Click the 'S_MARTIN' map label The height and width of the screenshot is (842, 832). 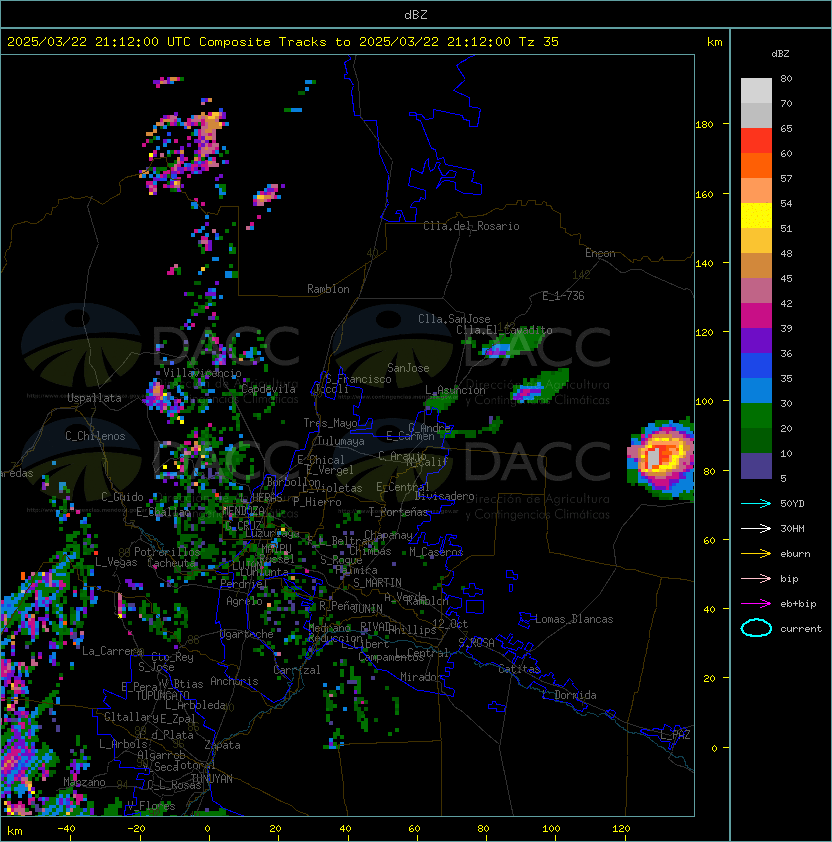(377, 583)
